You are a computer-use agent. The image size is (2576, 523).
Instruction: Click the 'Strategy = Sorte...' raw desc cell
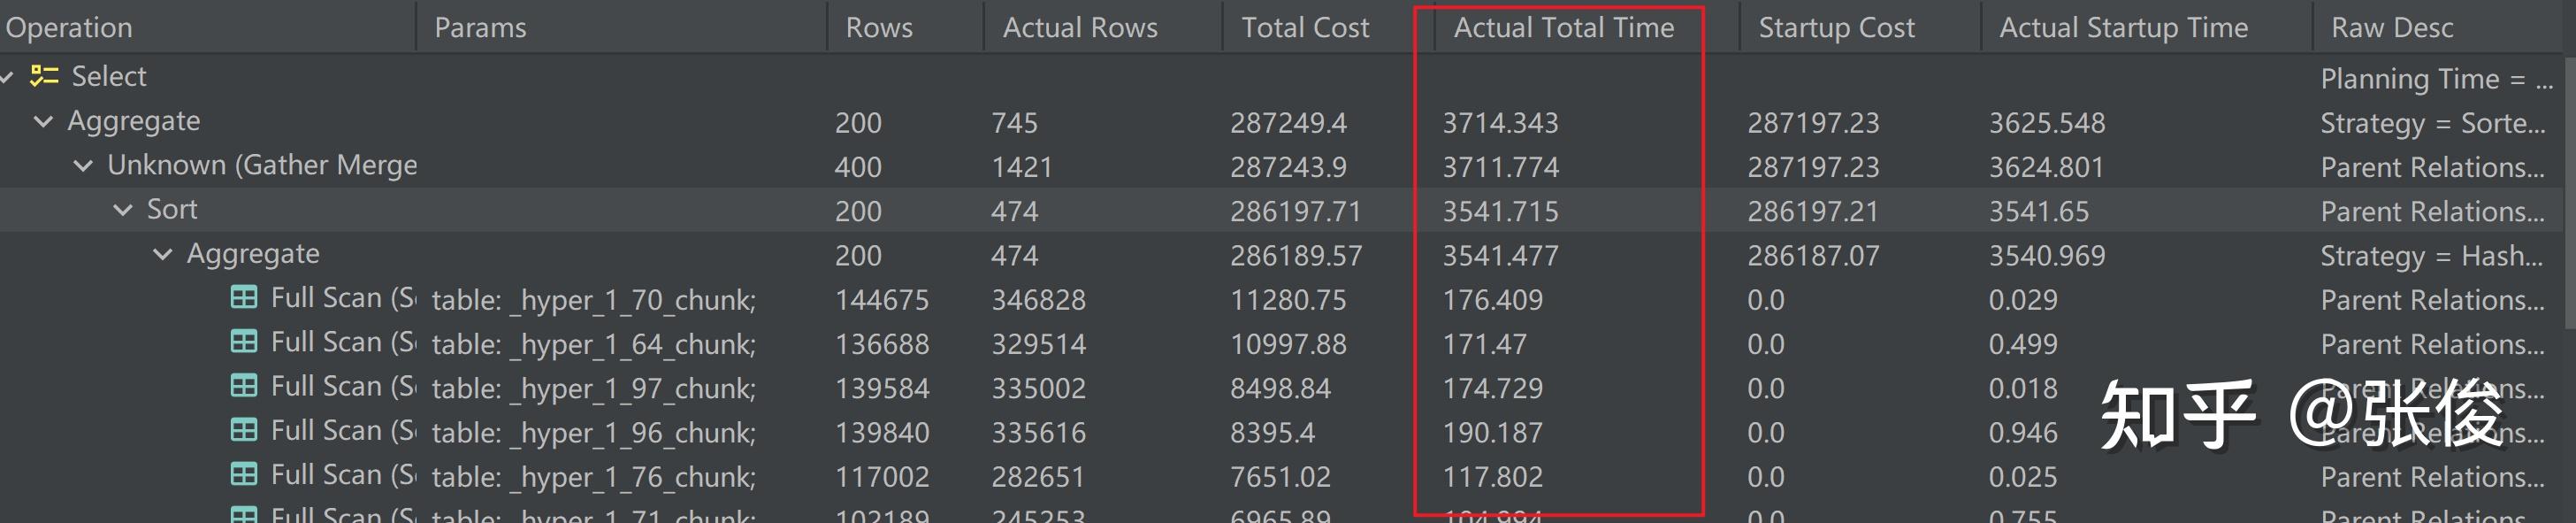(2432, 123)
